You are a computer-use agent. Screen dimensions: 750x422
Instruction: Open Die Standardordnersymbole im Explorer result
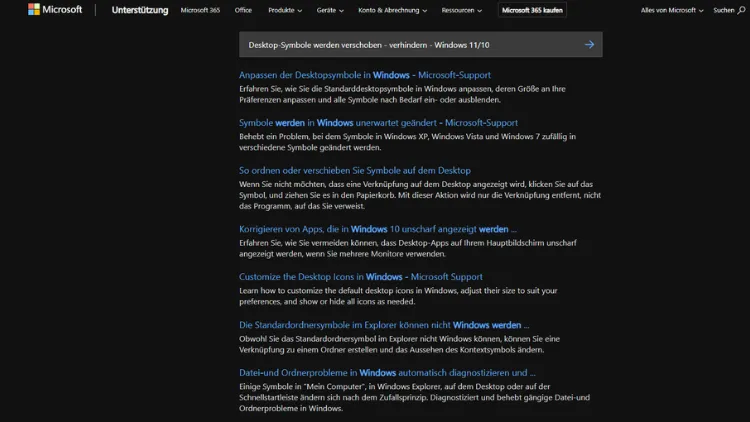pos(384,325)
